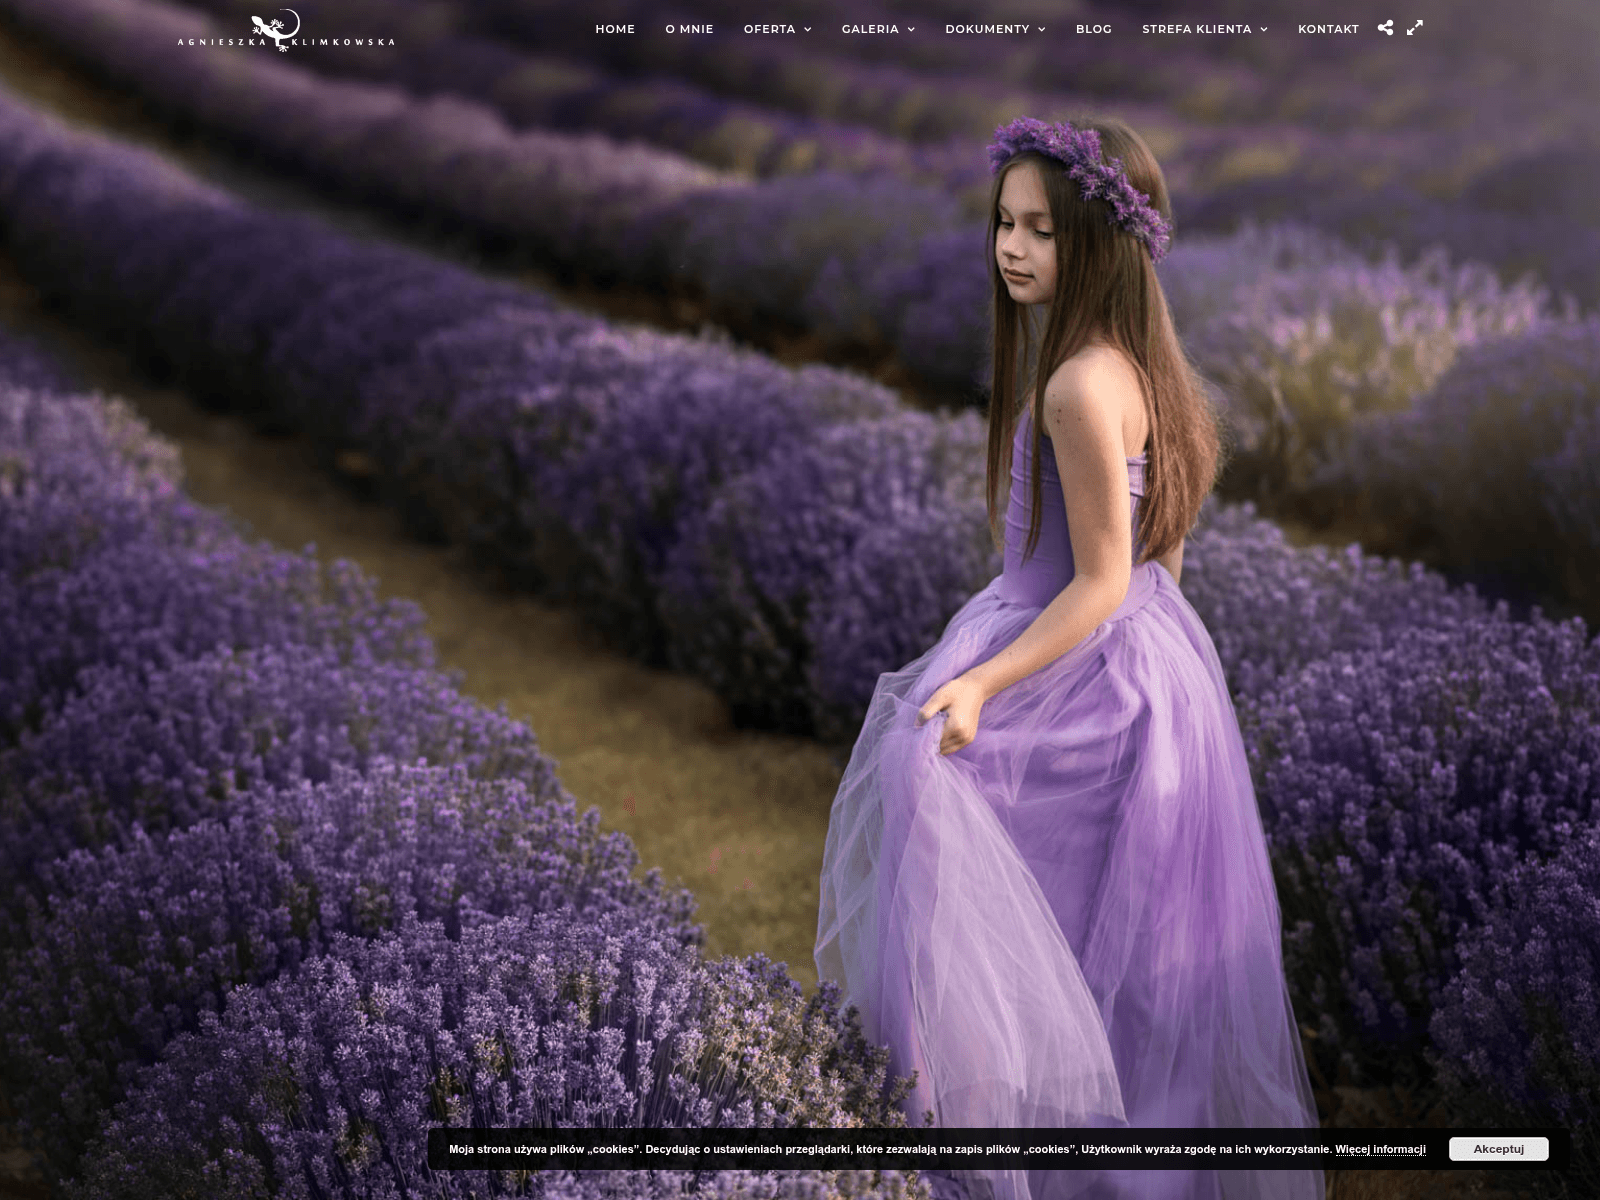Click the Agnieszka Klimkowska gecko logo
The height and width of the screenshot is (1200, 1600).
click(286, 30)
